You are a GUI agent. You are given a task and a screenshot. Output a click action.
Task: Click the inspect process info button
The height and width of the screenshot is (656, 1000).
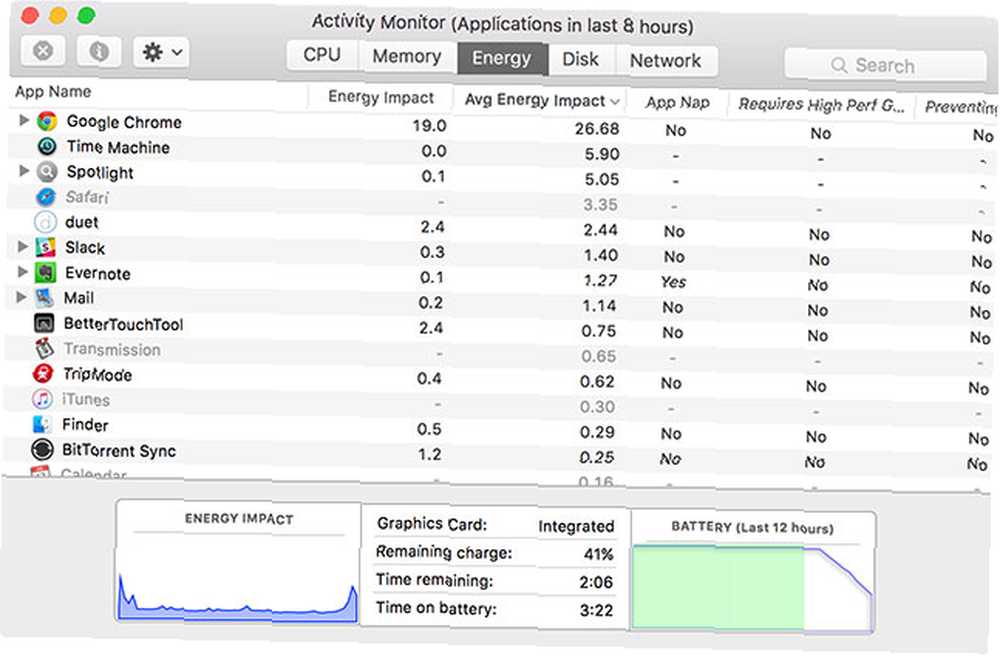coord(99,51)
